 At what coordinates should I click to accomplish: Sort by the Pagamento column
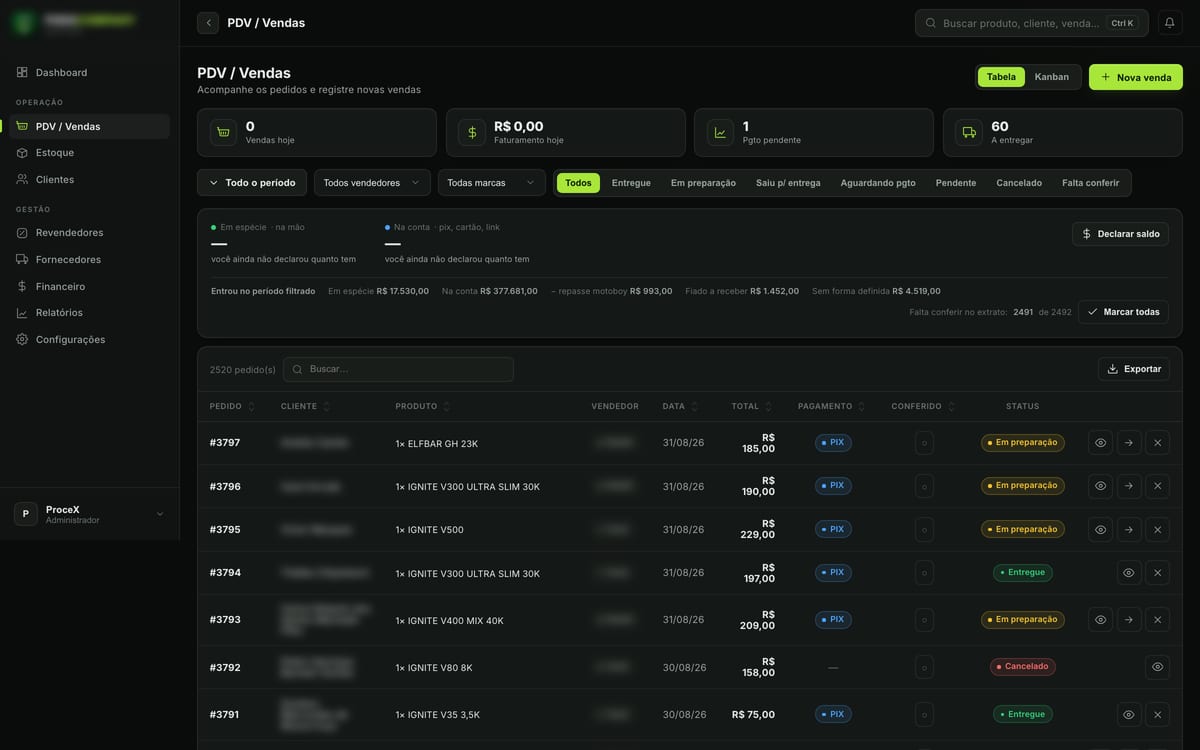(x=832, y=406)
